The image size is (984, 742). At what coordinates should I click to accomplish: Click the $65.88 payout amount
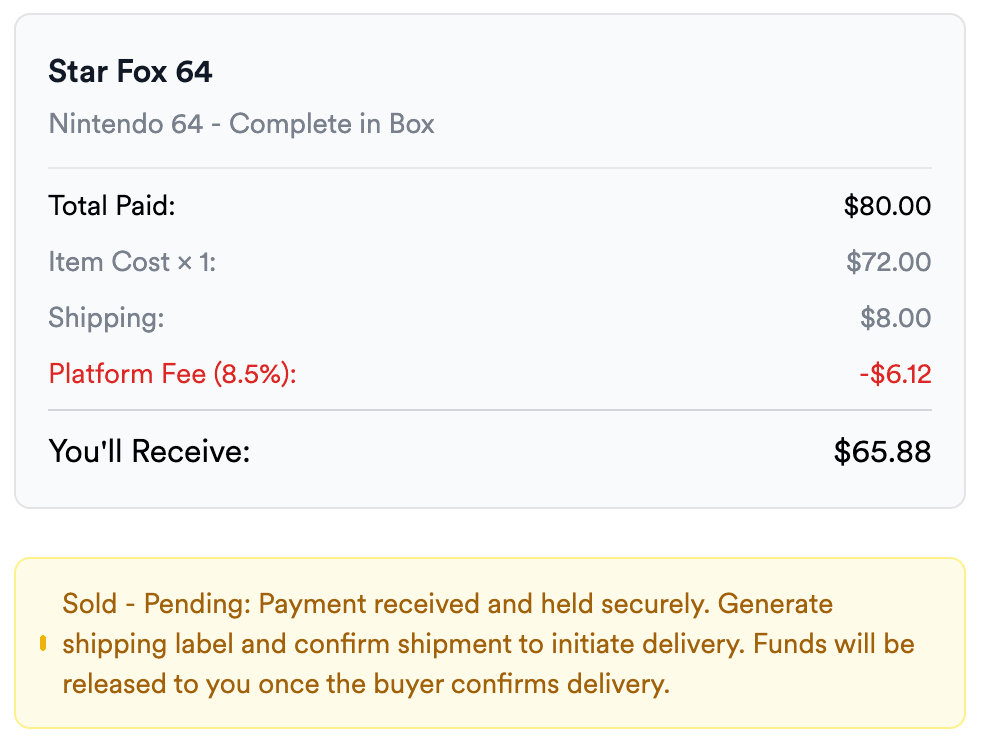[882, 451]
